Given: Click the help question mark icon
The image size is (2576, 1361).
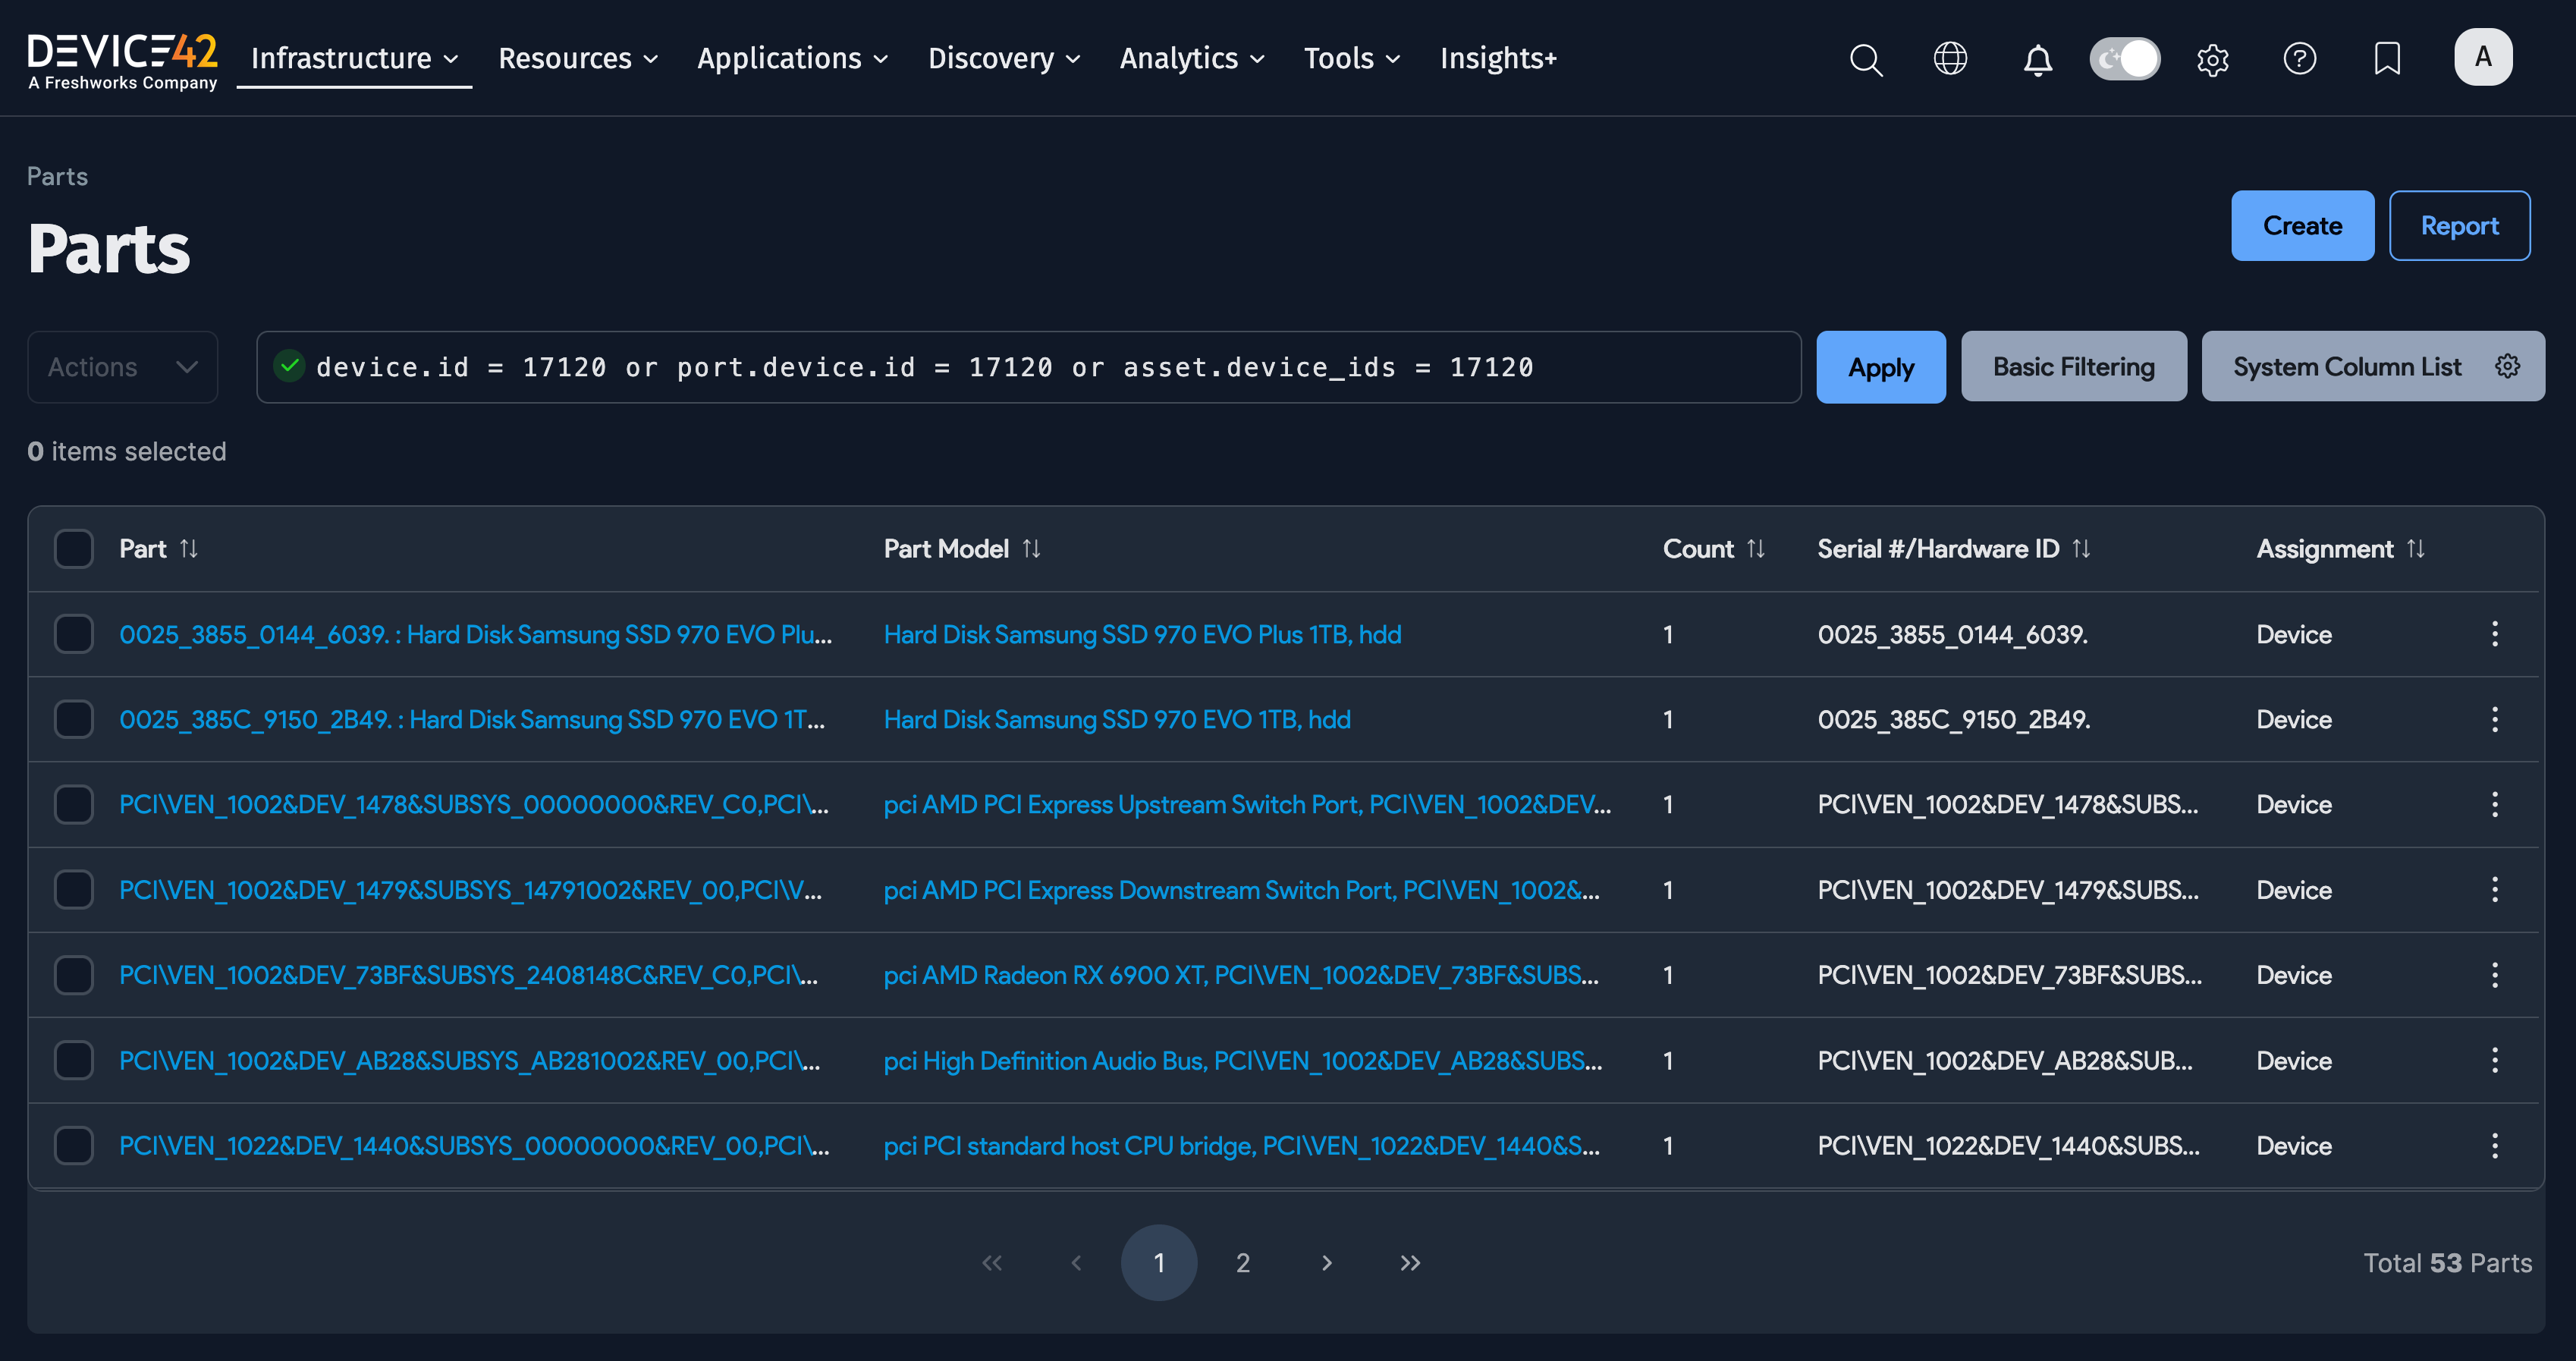Looking at the screenshot, I should [x=2299, y=59].
